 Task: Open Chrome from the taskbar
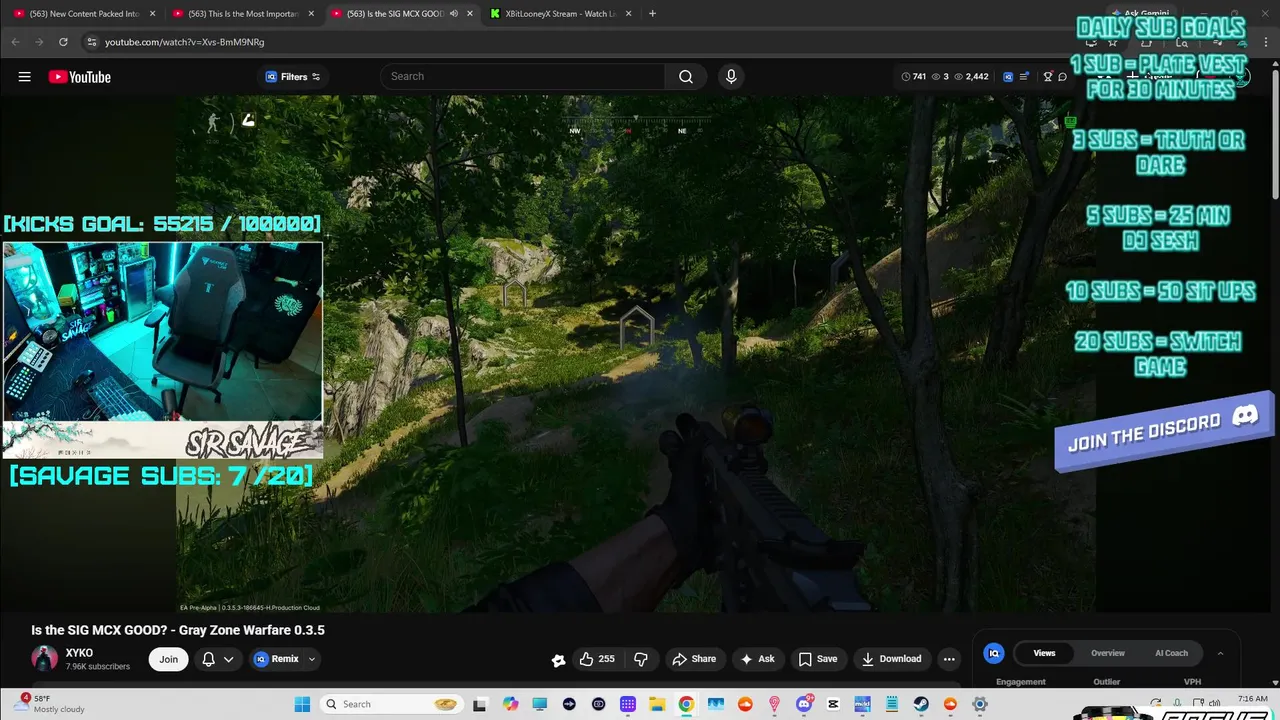tap(686, 704)
